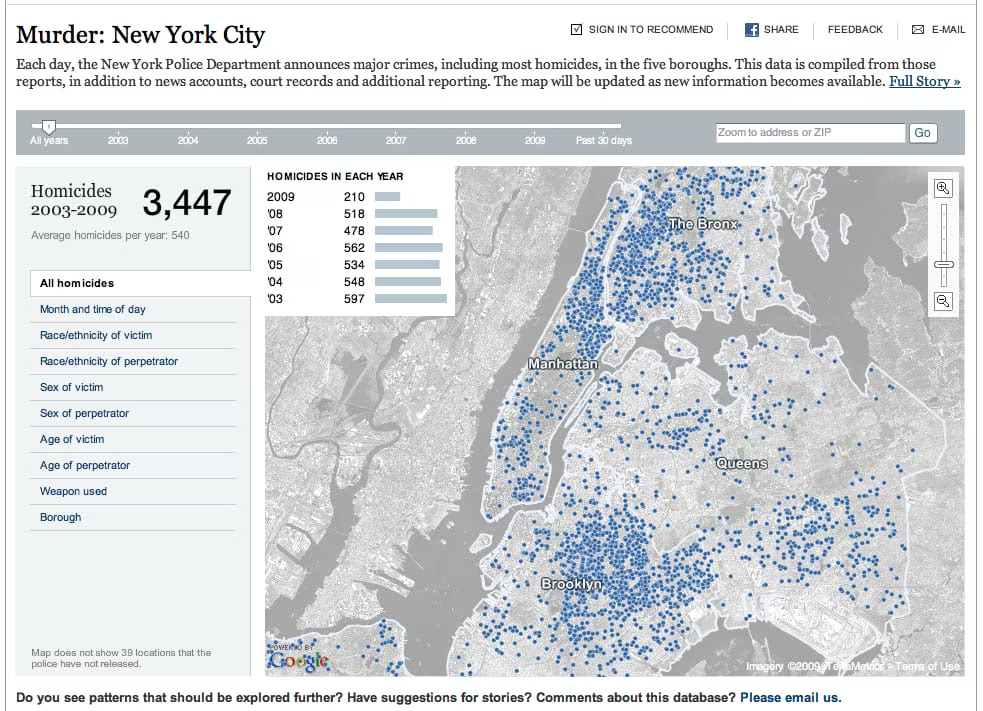This screenshot has height=711, width=983.
Task: Click the Go button
Action: coord(922,133)
